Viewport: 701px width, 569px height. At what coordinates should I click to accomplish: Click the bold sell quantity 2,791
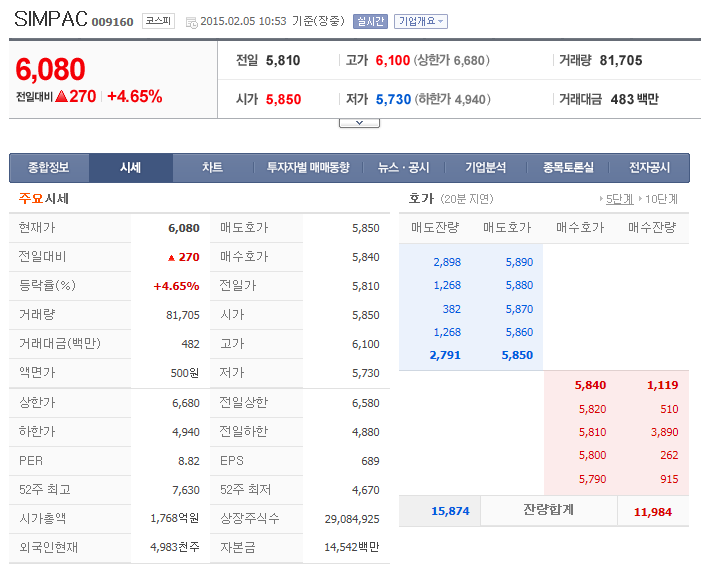coord(445,355)
